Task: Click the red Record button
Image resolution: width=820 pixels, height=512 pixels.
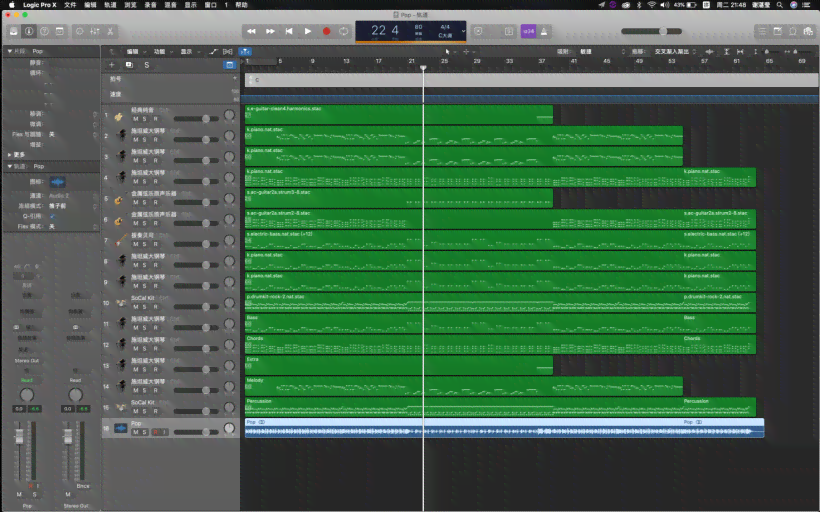Action: 326,31
